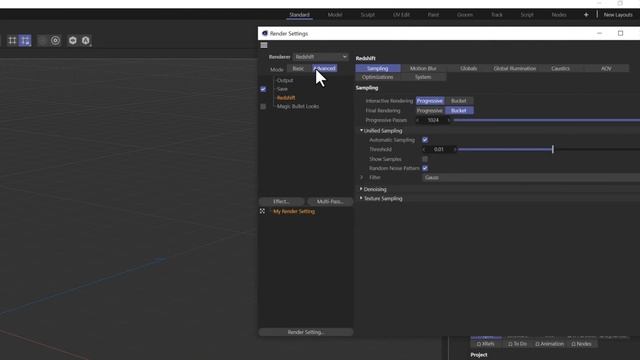Screen dimensions: 640x360
Task: Click the Render Setting... button
Action: 306,332
